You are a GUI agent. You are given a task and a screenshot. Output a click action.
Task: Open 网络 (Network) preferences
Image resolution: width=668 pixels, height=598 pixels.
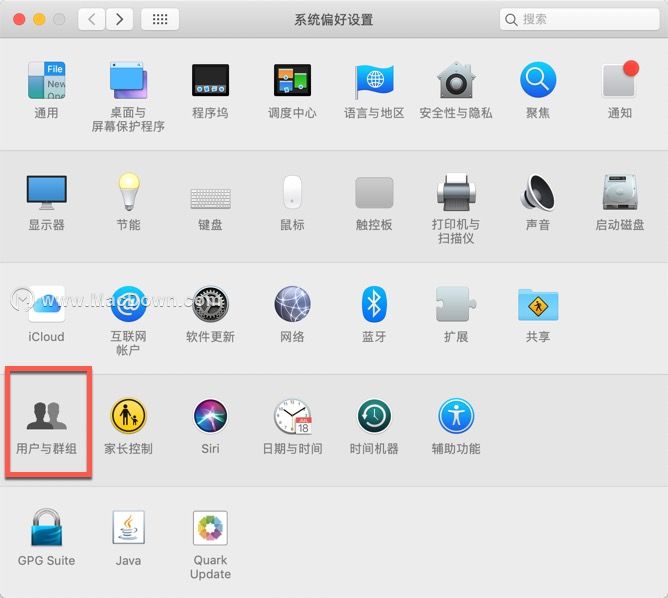click(292, 304)
